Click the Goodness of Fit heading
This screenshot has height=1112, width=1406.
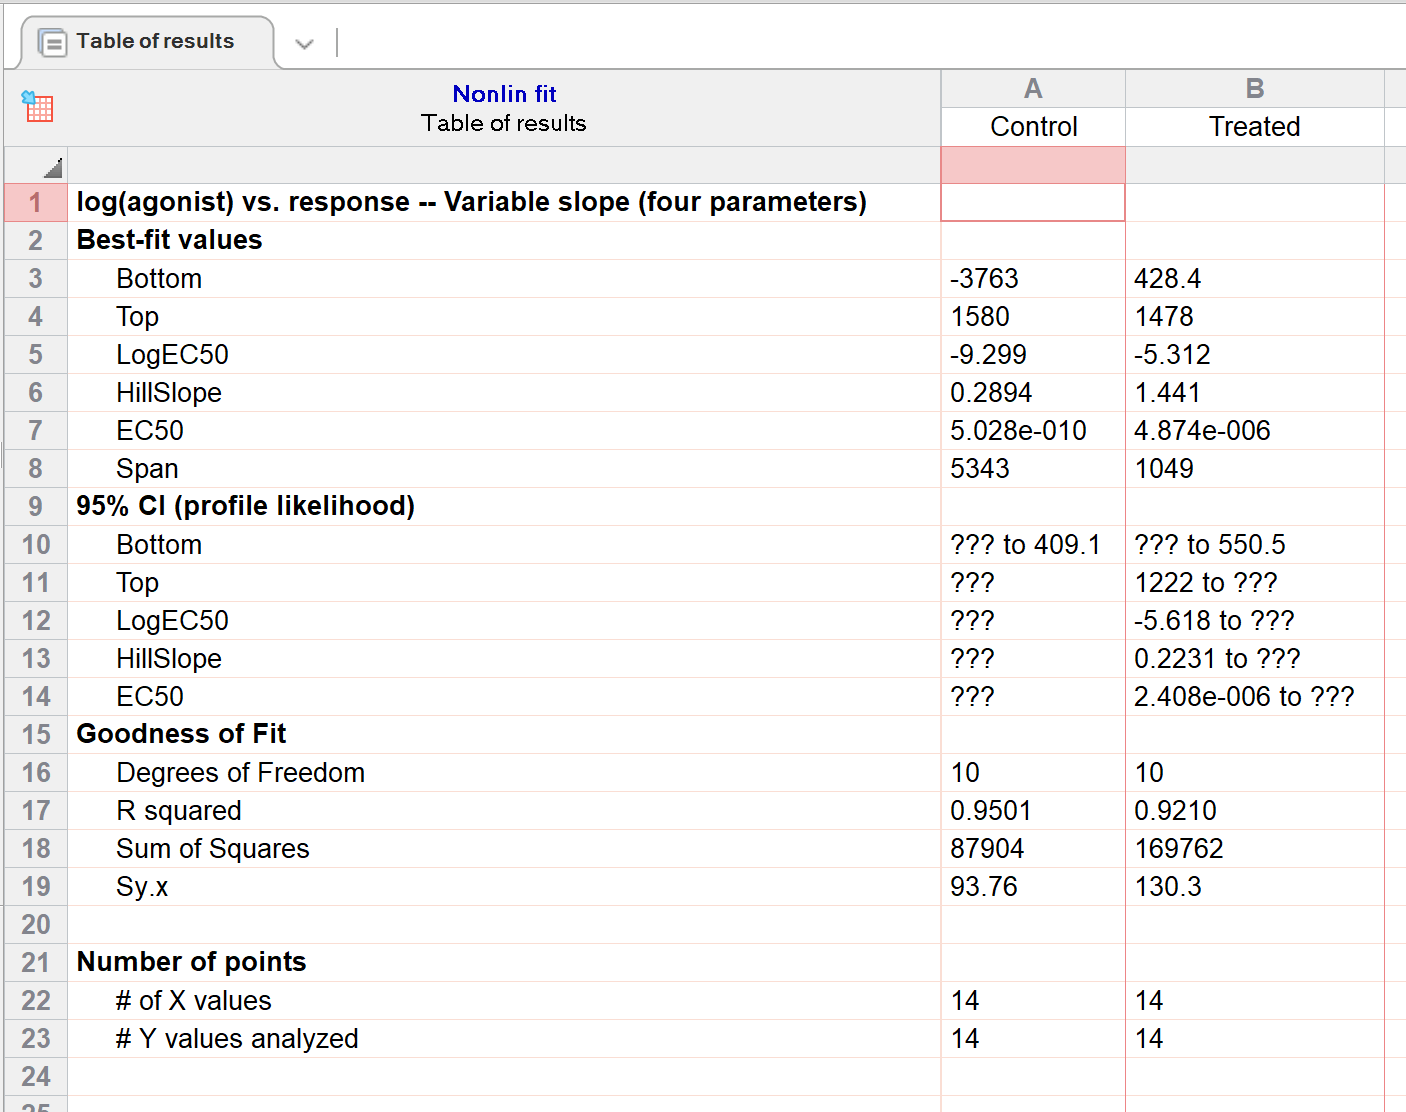[181, 735]
